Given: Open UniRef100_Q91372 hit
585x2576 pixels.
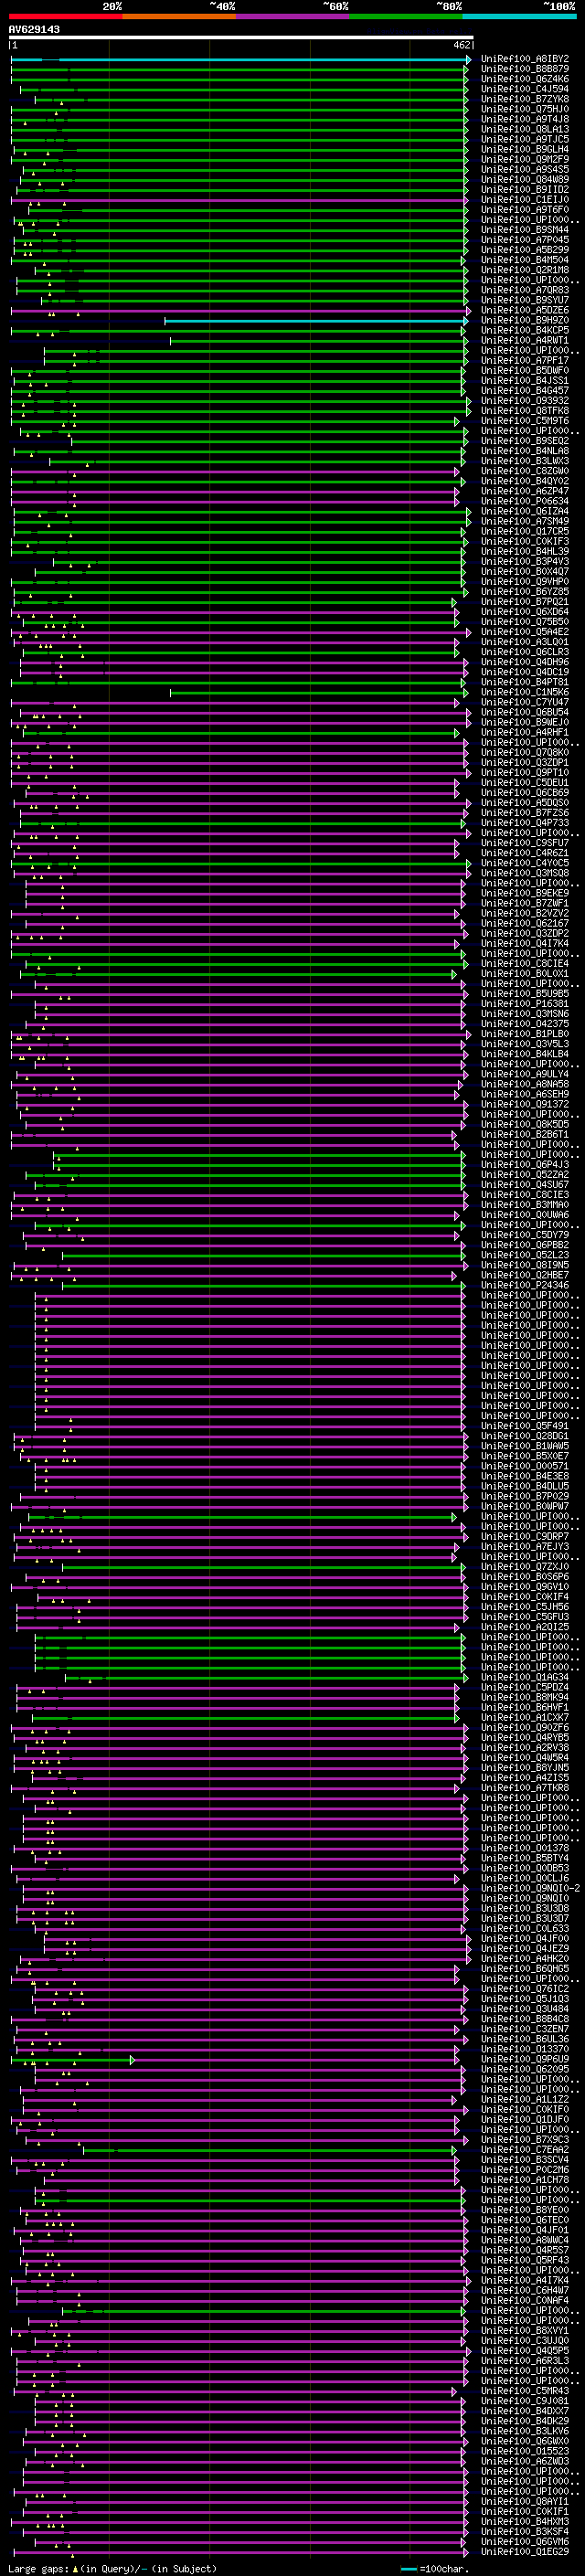Looking at the screenshot, I should (525, 1104).
